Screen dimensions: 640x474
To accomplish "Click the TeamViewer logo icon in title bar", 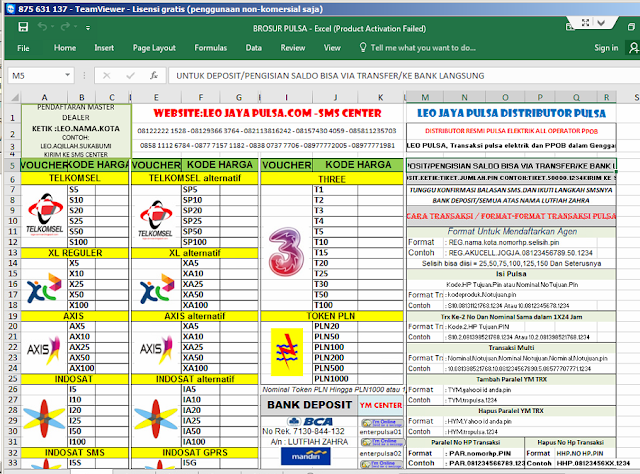I will (x=11, y=9).
